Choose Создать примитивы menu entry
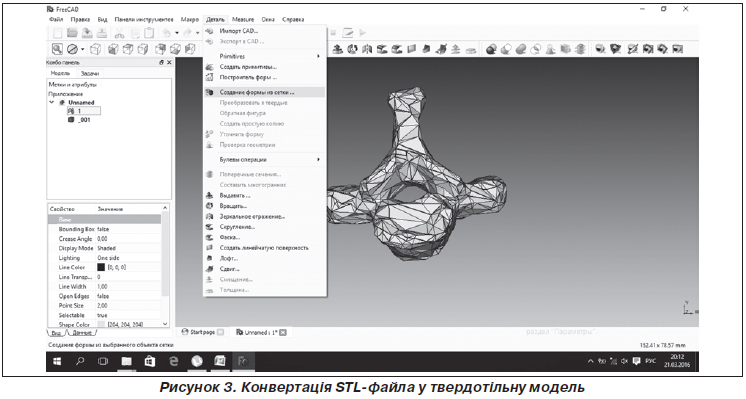The image size is (746, 399). 265,67
